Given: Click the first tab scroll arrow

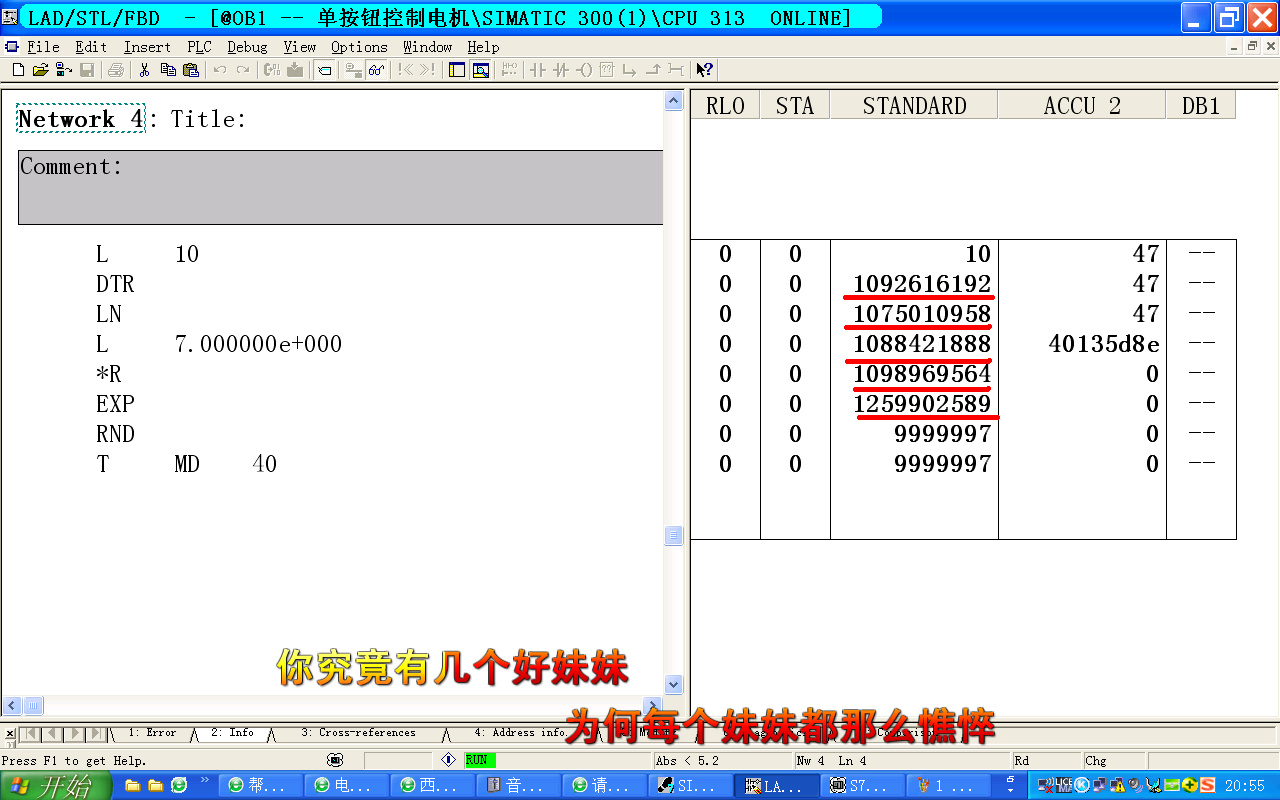Looking at the screenshot, I should tap(29, 734).
